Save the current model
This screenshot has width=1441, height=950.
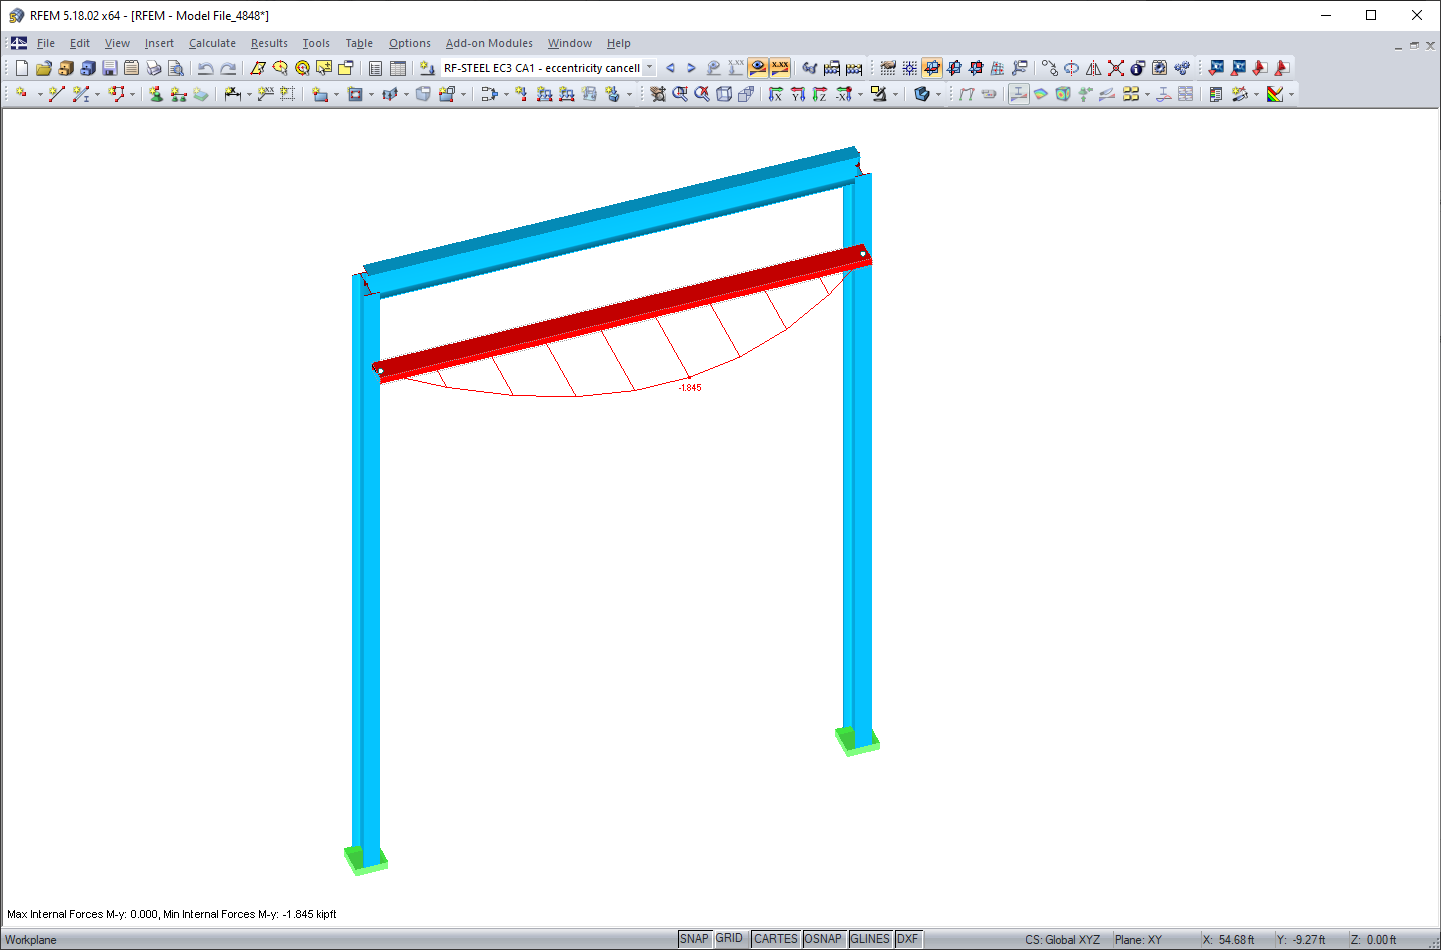110,67
